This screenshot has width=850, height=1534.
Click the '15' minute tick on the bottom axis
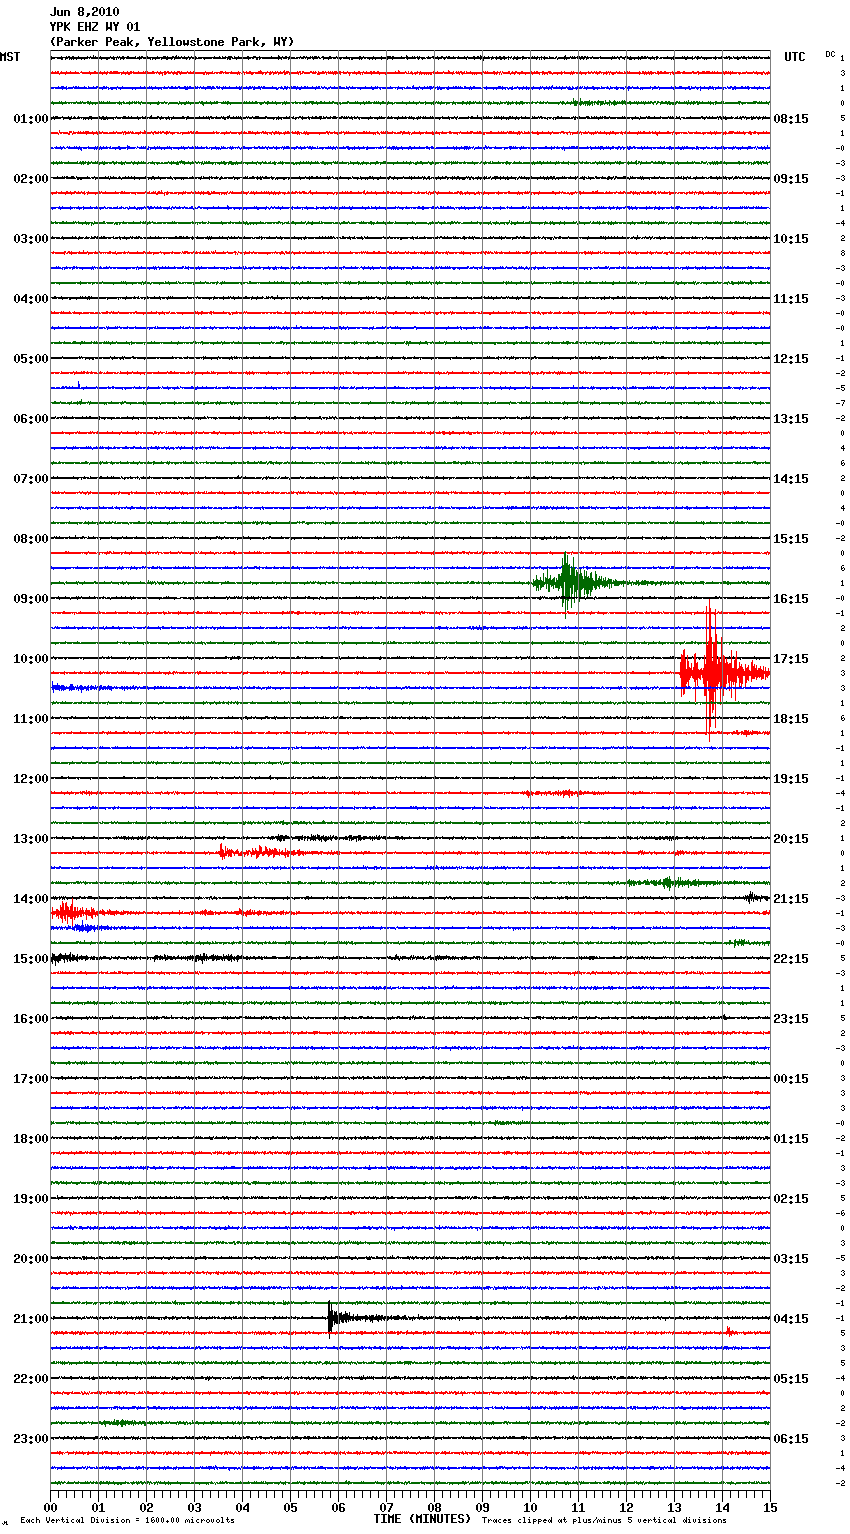pyautogui.click(x=769, y=1507)
